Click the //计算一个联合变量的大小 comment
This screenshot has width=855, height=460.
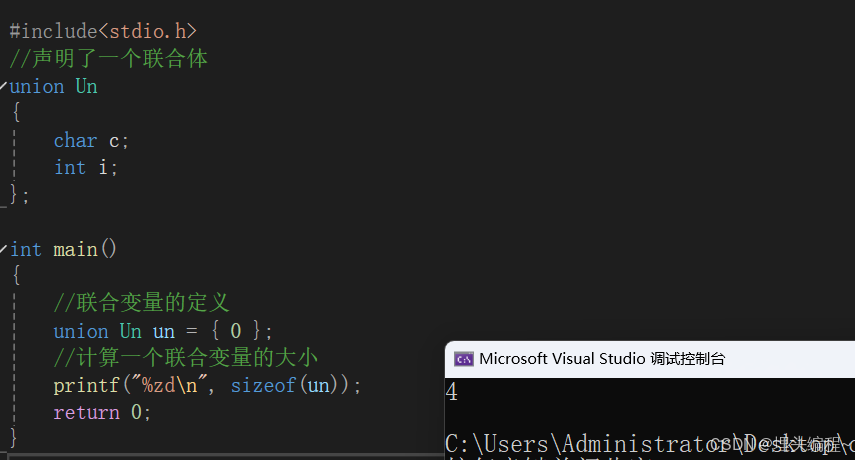click(x=185, y=358)
